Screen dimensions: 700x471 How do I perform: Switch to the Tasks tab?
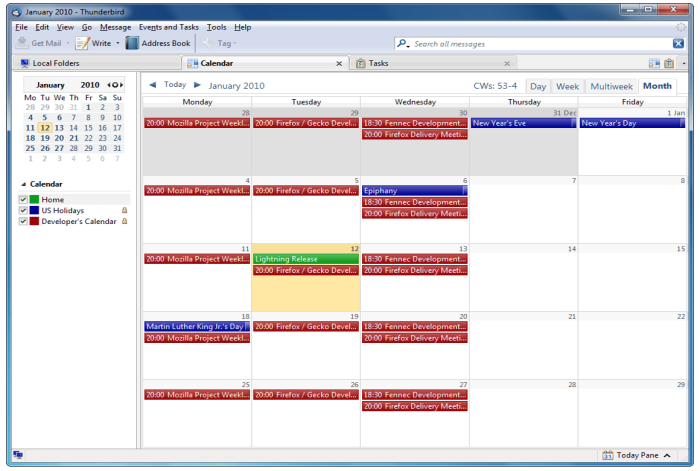coord(433,63)
